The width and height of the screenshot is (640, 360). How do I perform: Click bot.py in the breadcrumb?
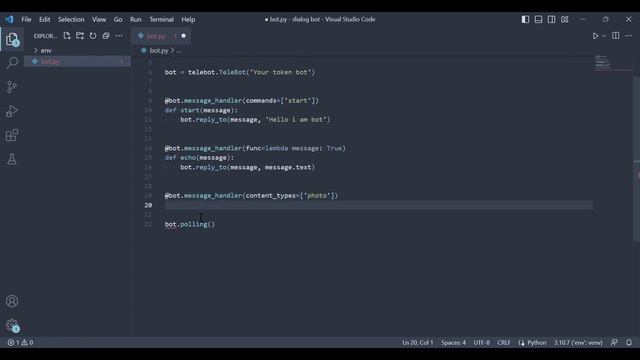[x=159, y=51]
